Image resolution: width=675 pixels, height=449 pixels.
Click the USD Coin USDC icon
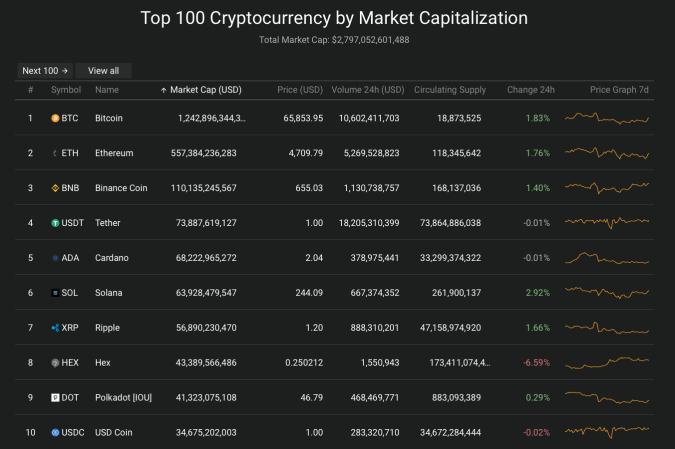pyautogui.click(x=55, y=433)
